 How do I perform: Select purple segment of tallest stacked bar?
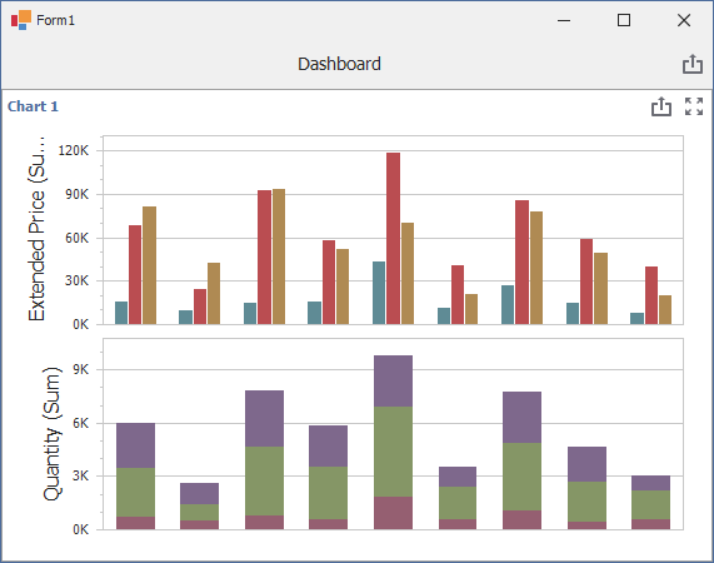point(393,380)
